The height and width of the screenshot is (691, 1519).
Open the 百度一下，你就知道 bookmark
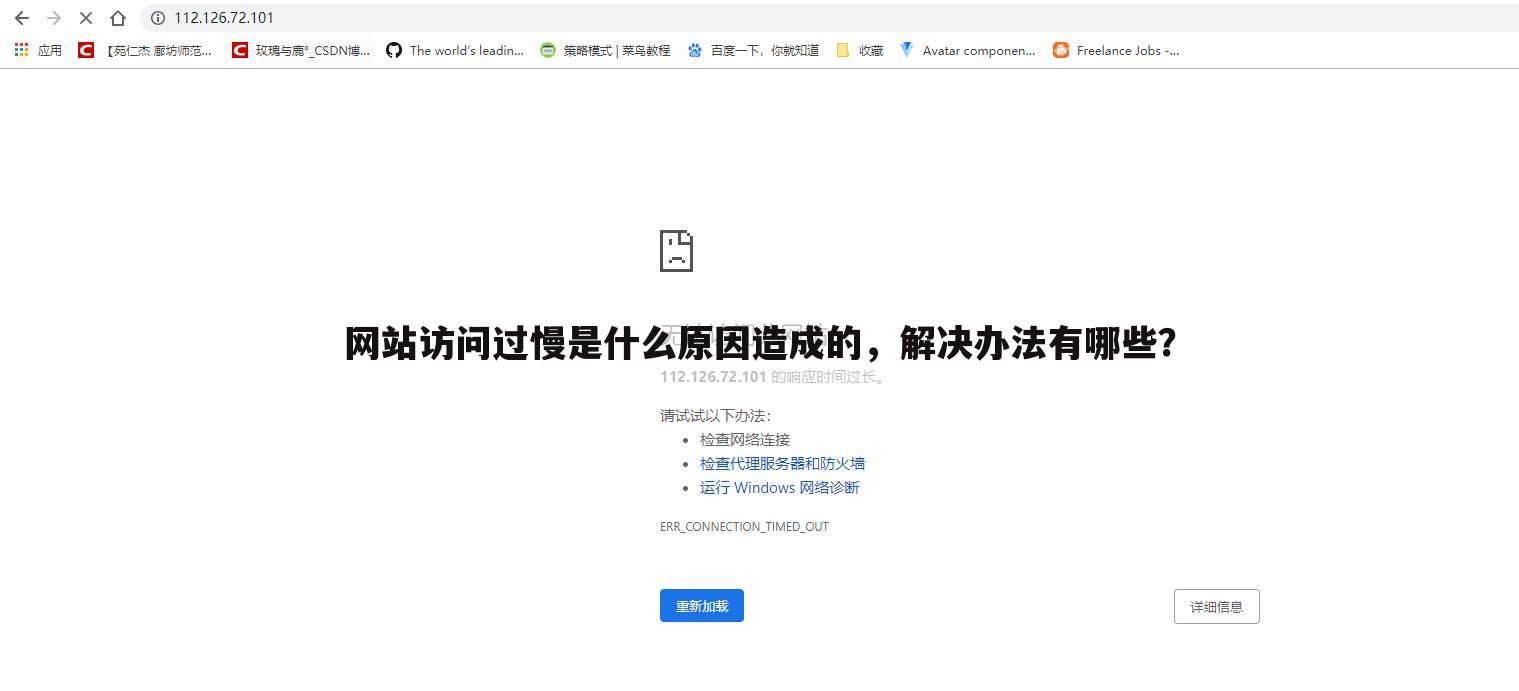point(753,50)
